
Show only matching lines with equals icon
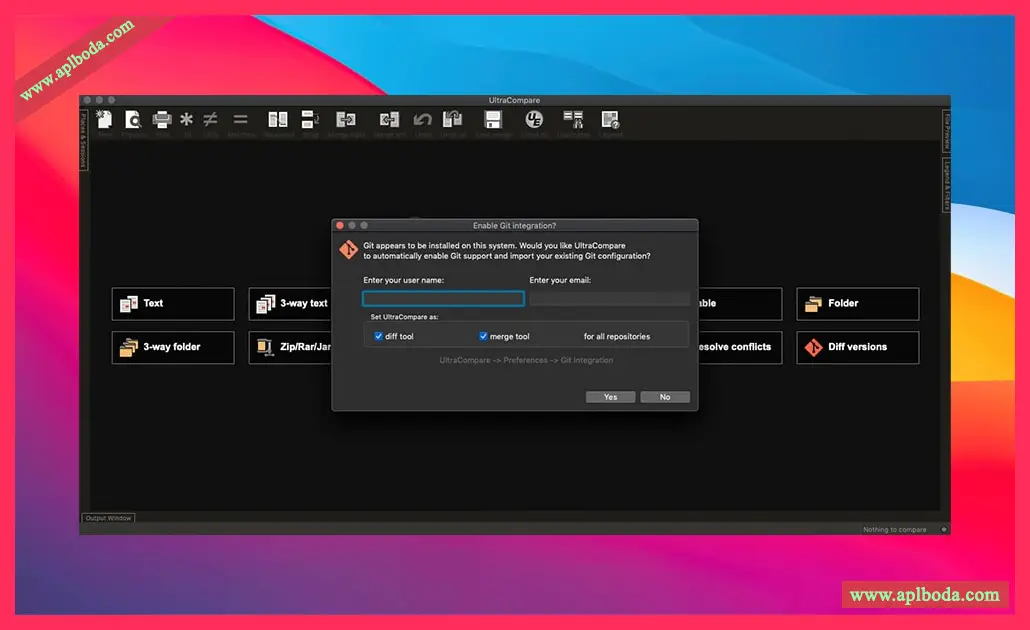click(x=240, y=120)
